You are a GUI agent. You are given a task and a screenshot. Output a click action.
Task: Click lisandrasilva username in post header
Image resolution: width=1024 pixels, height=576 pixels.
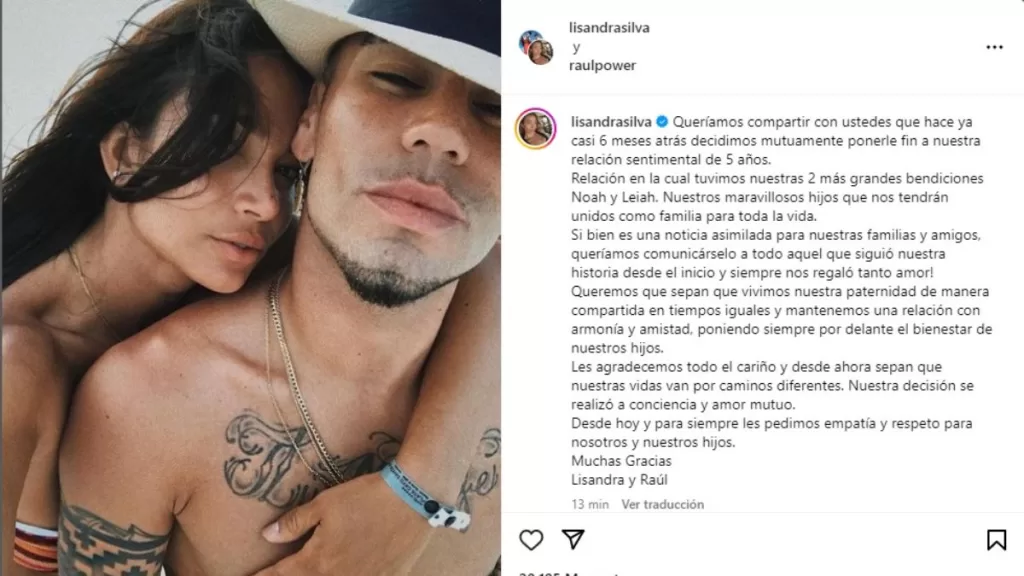point(609,27)
